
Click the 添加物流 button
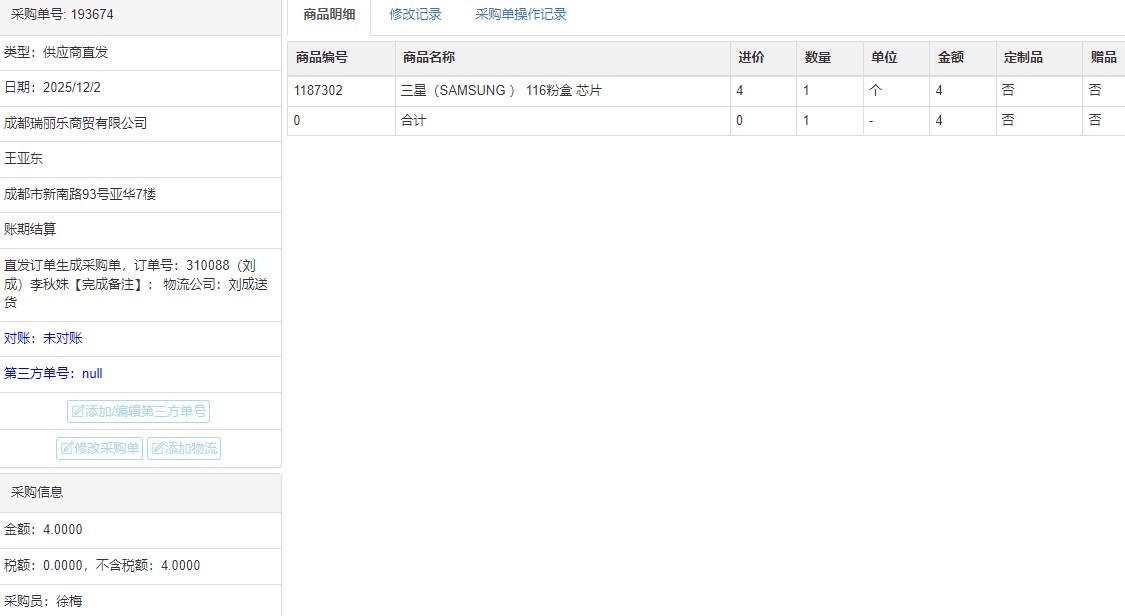tap(184, 449)
